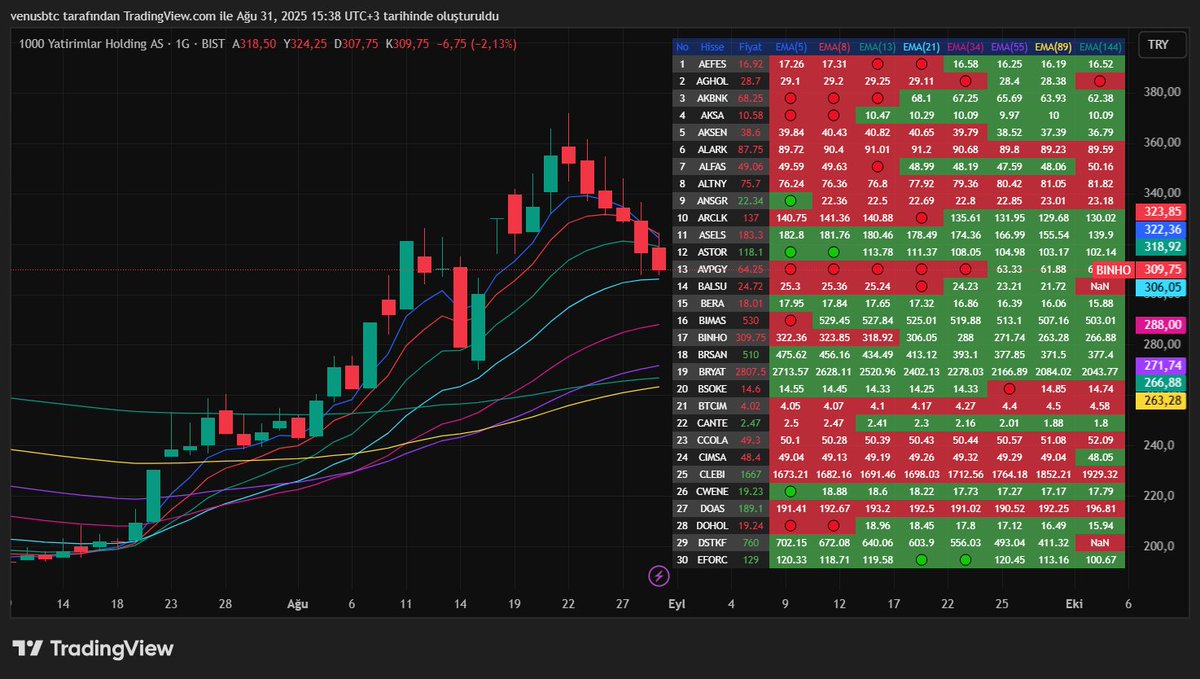Click the BINHO red price tag

pos(1113,270)
